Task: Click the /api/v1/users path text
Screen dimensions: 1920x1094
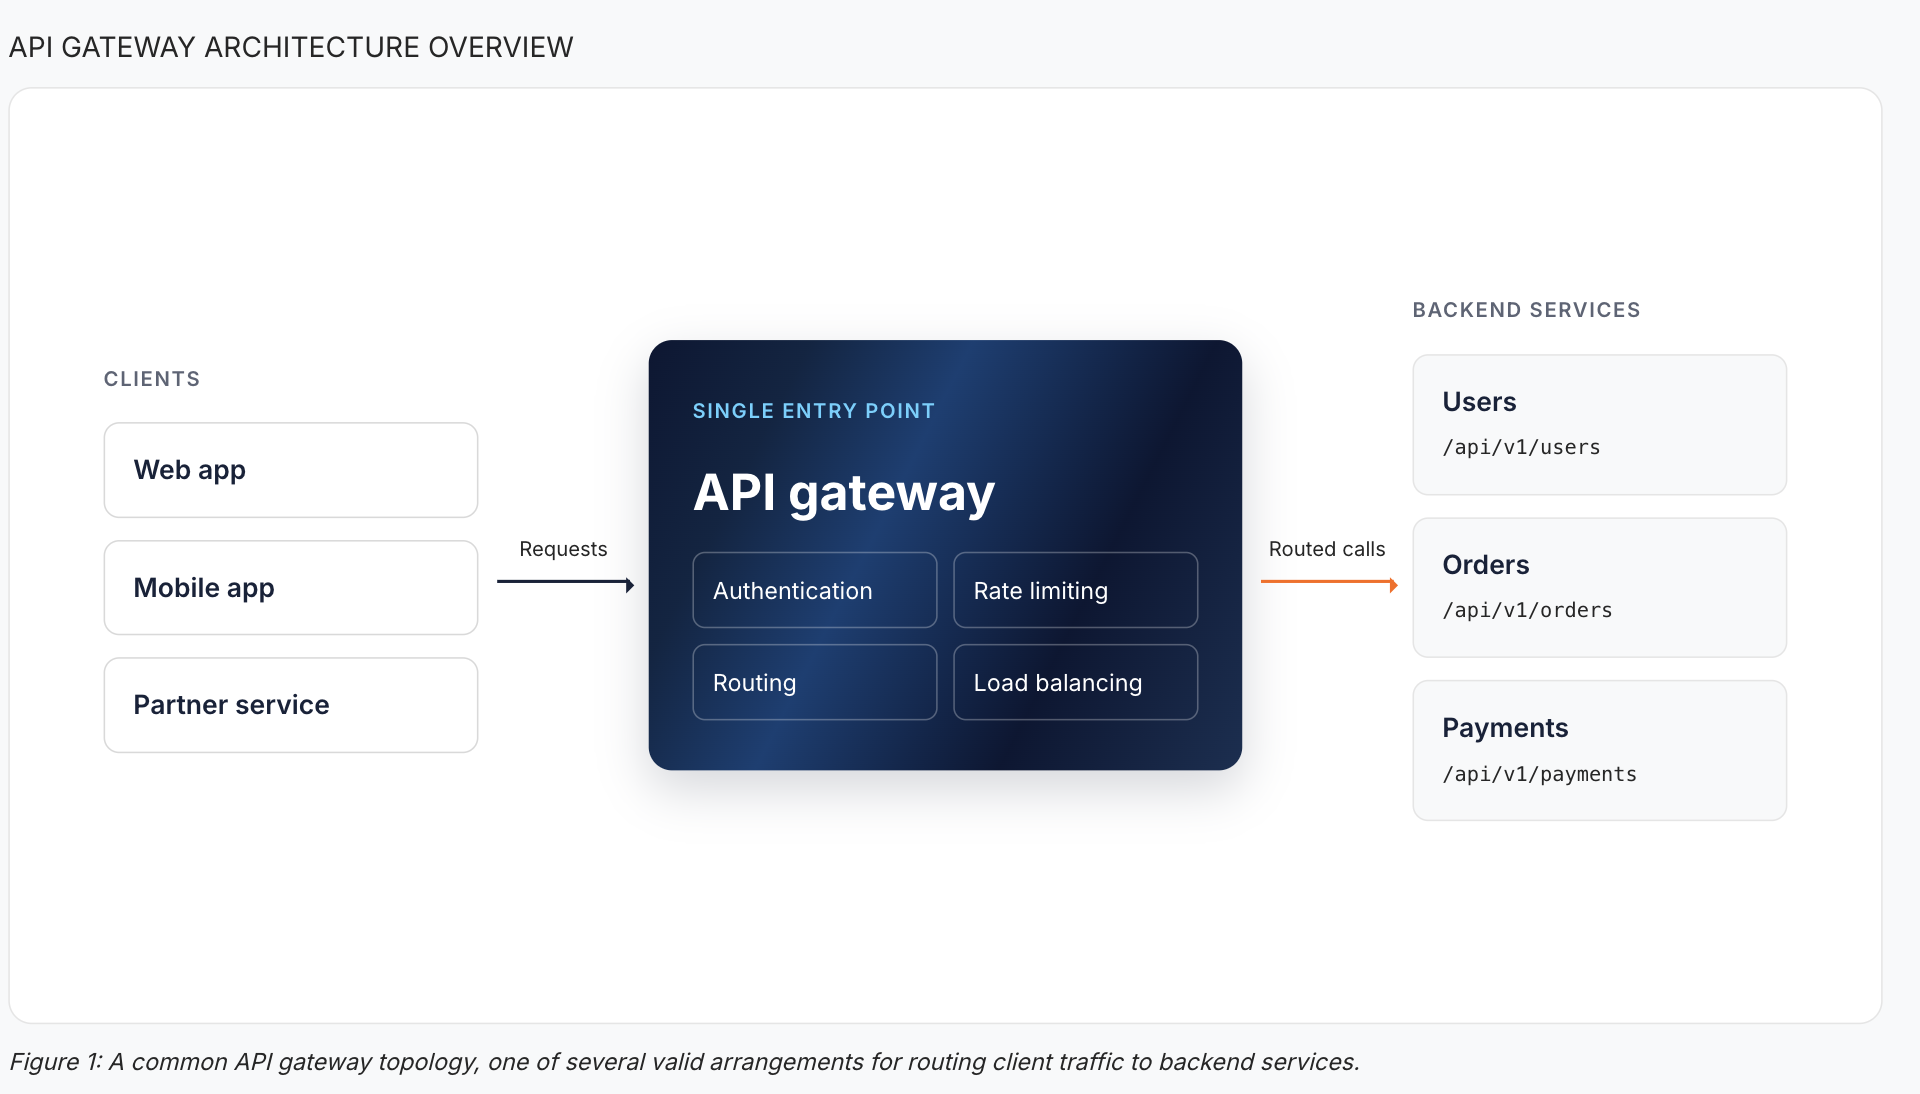Action: 1521,448
